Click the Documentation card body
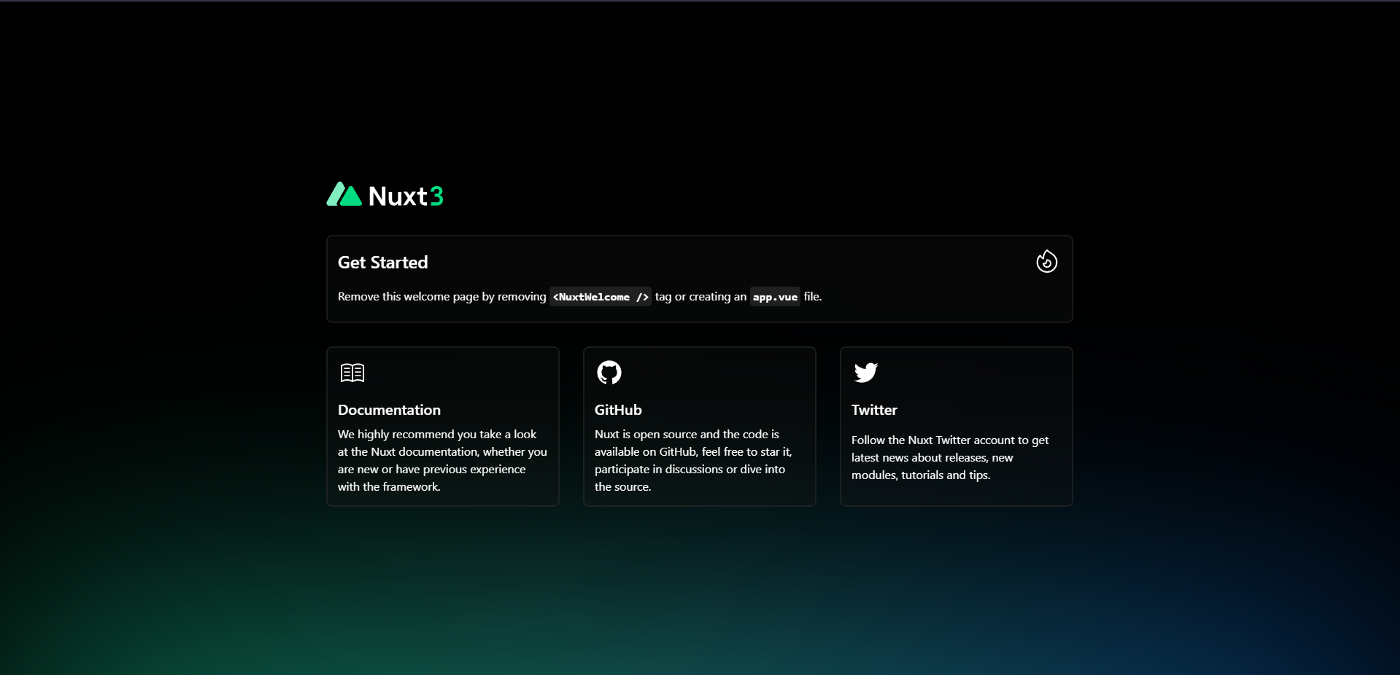 (x=443, y=459)
